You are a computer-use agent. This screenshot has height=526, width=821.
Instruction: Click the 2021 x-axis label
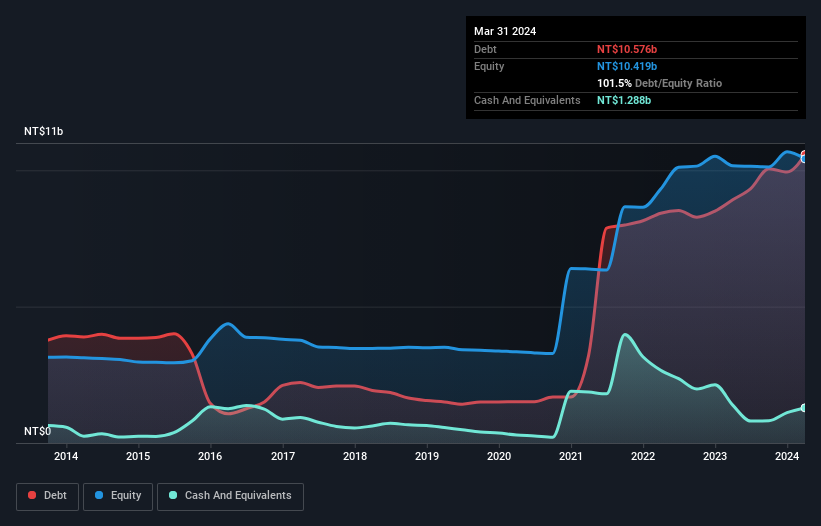coord(571,456)
